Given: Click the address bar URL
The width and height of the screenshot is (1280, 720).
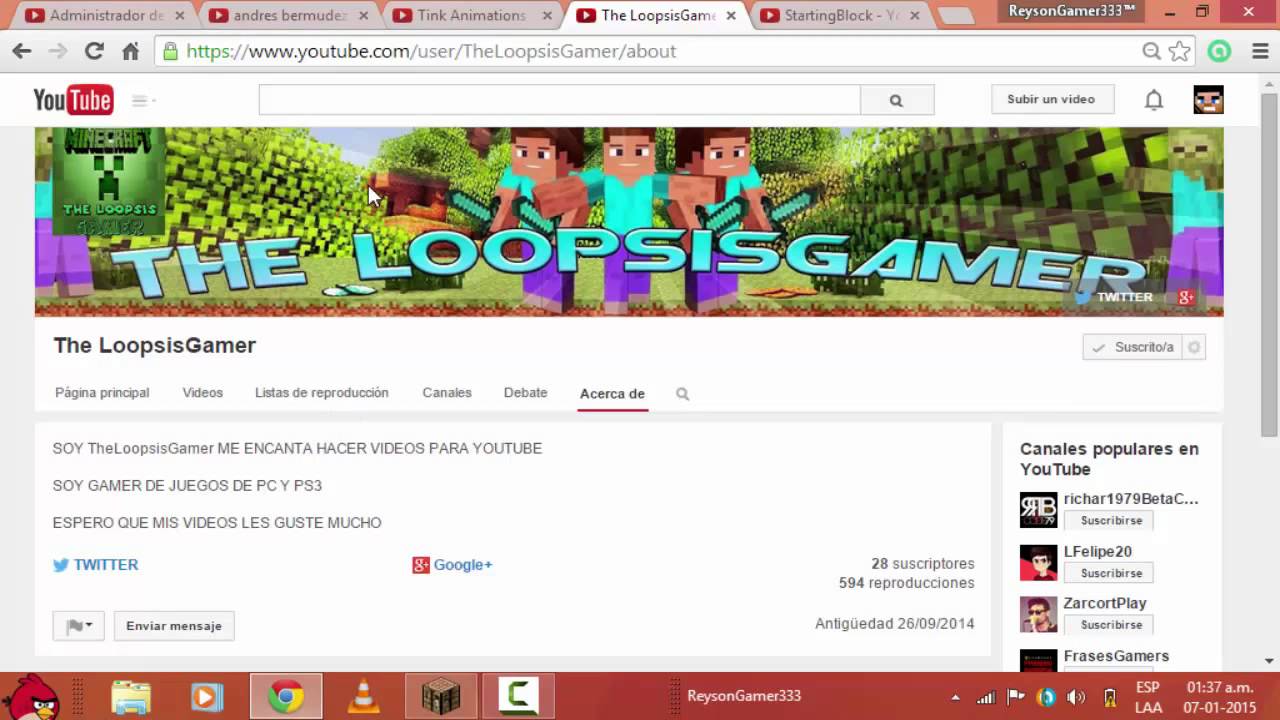Looking at the screenshot, I should (432, 51).
